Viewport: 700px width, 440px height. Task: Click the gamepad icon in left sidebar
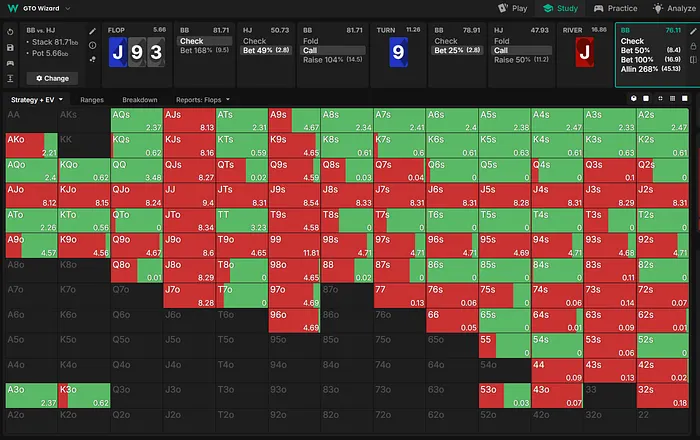click(x=9, y=62)
